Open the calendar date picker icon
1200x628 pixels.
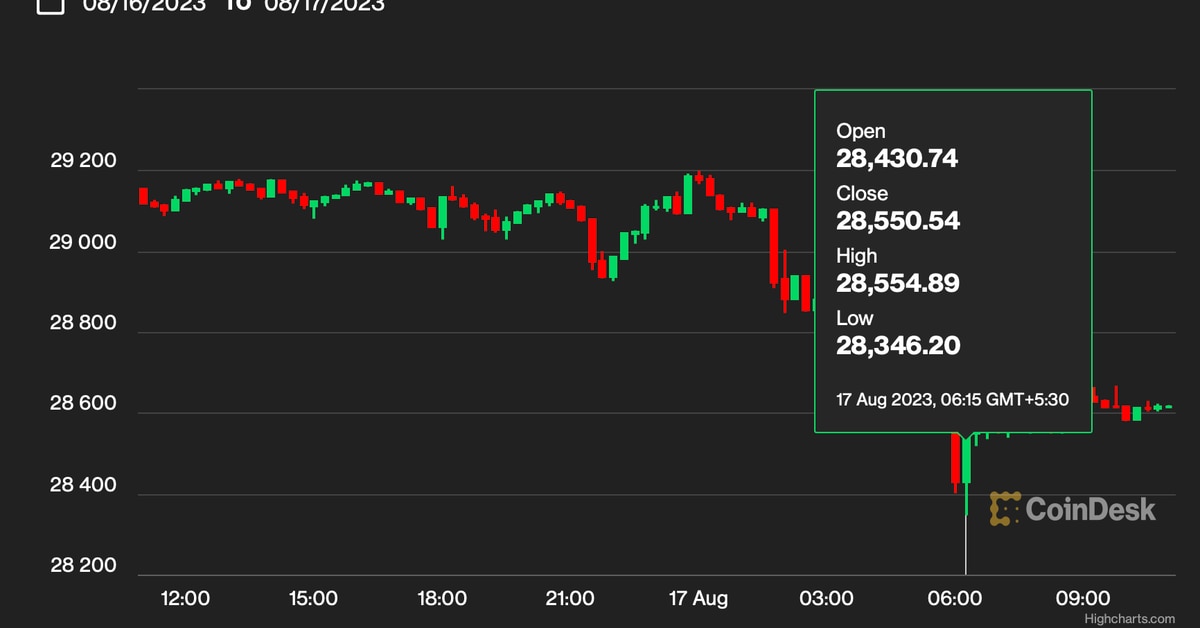pos(50,5)
